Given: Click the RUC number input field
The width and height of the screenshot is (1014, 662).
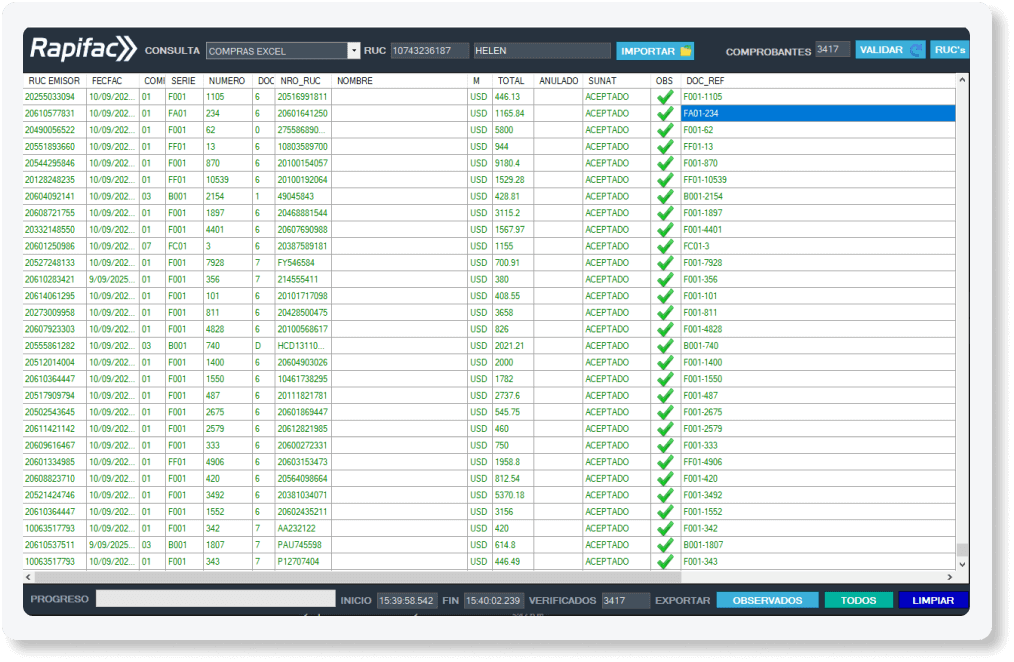Looking at the screenshot, I should [x=429, y=51].
